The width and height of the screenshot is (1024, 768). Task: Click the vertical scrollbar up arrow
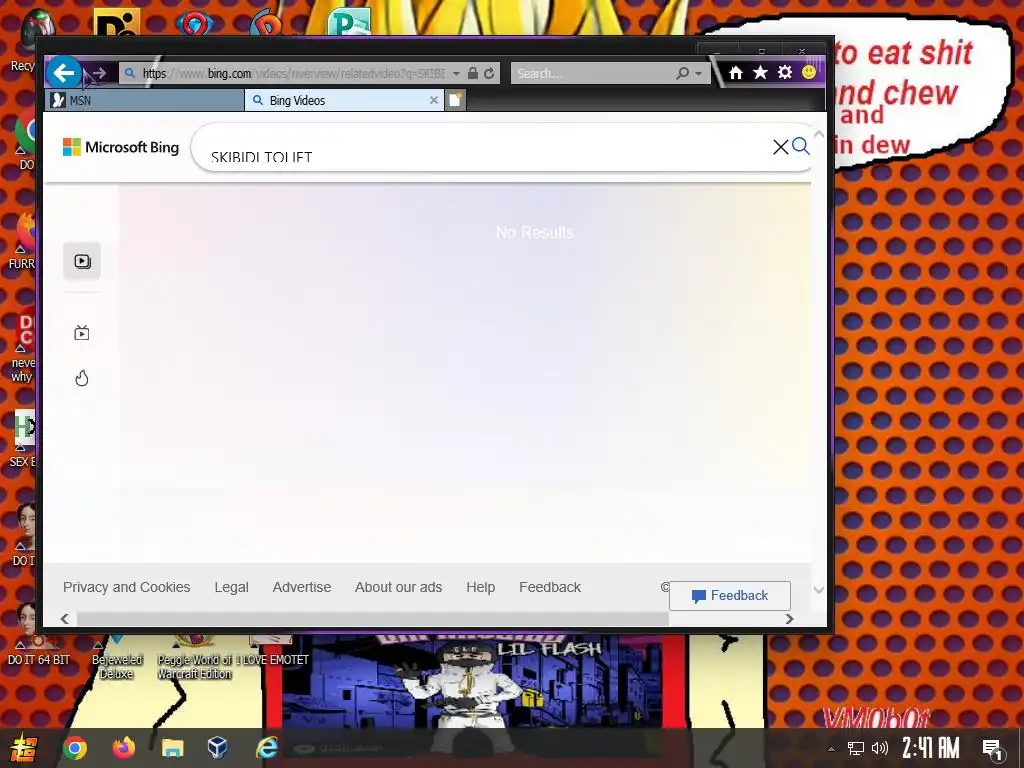tap(819, 135)
